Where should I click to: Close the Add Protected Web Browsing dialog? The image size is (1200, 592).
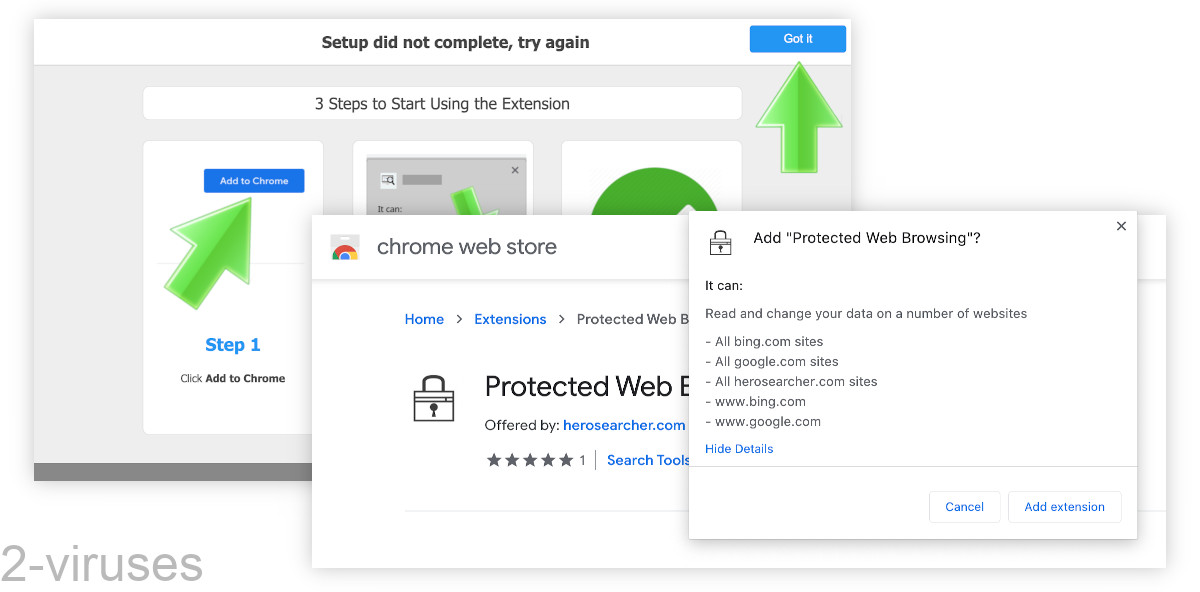pos(1121,226)
